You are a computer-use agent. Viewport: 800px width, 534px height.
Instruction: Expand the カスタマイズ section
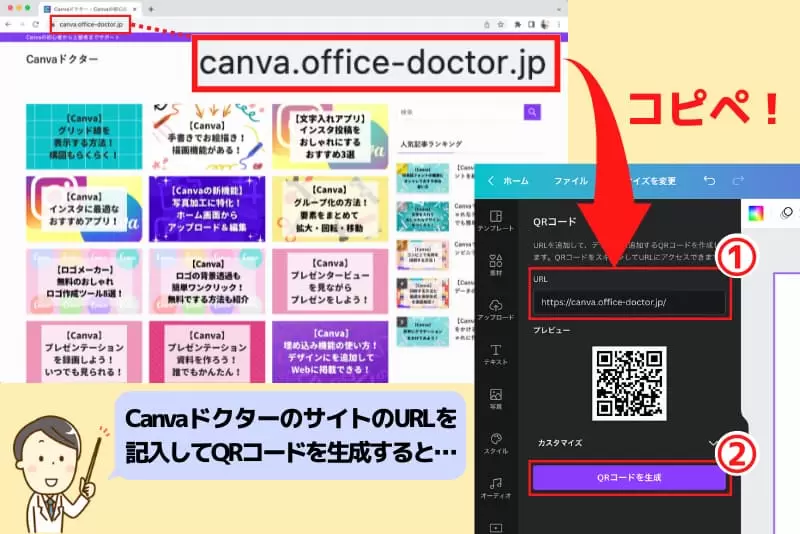(628, 443)
